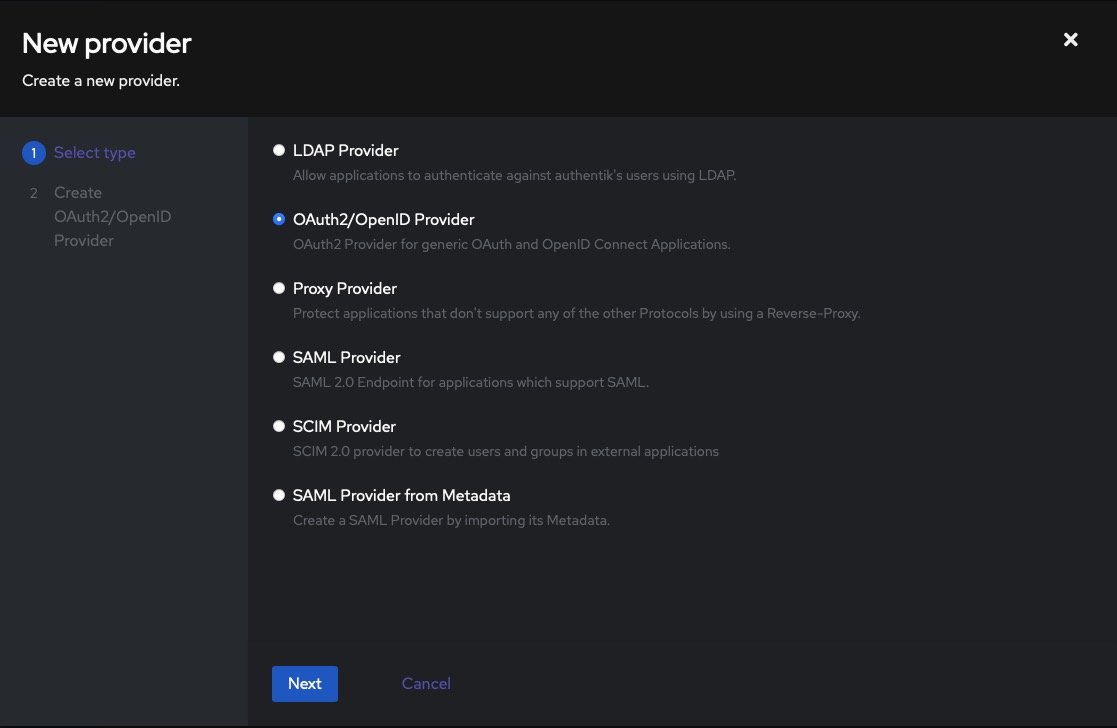
Task: Click the Next button
Action: point(304,683)
